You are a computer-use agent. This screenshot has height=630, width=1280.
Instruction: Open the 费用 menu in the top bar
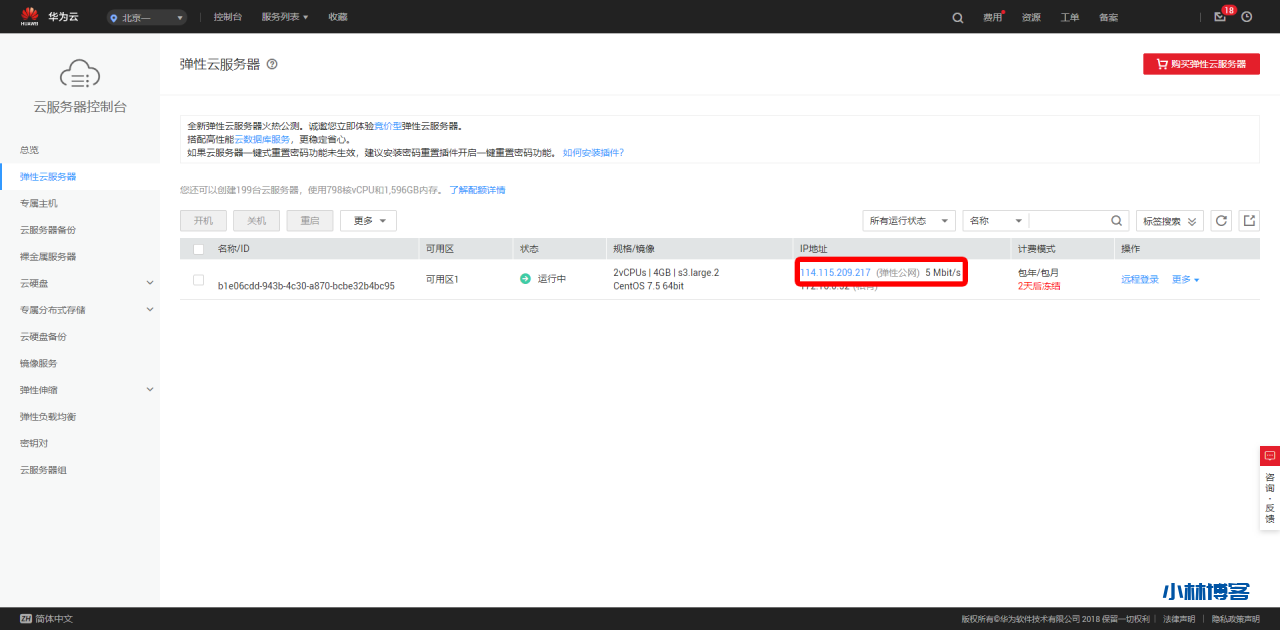[x=991, y=17]
